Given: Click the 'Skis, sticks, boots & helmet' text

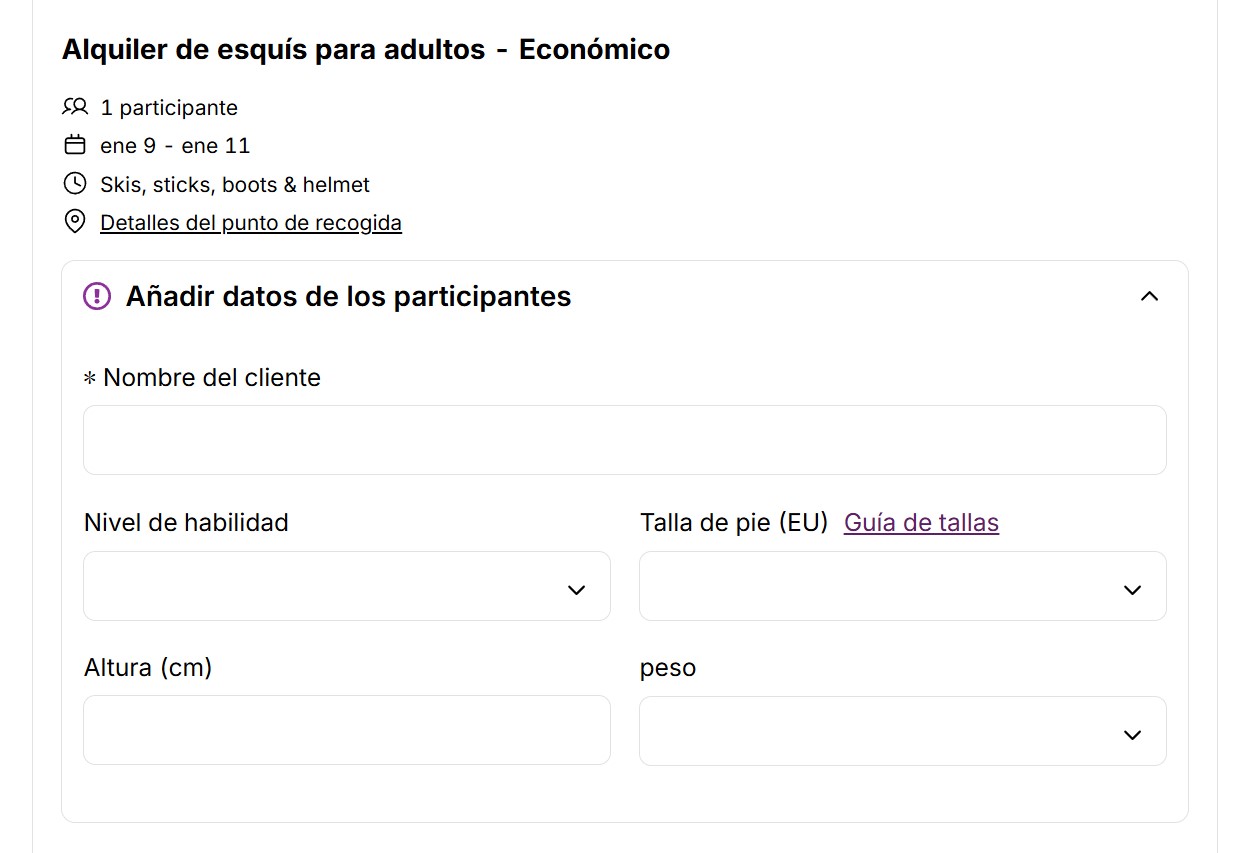Looking at the screenshot, I should click(x=235, y=184).
